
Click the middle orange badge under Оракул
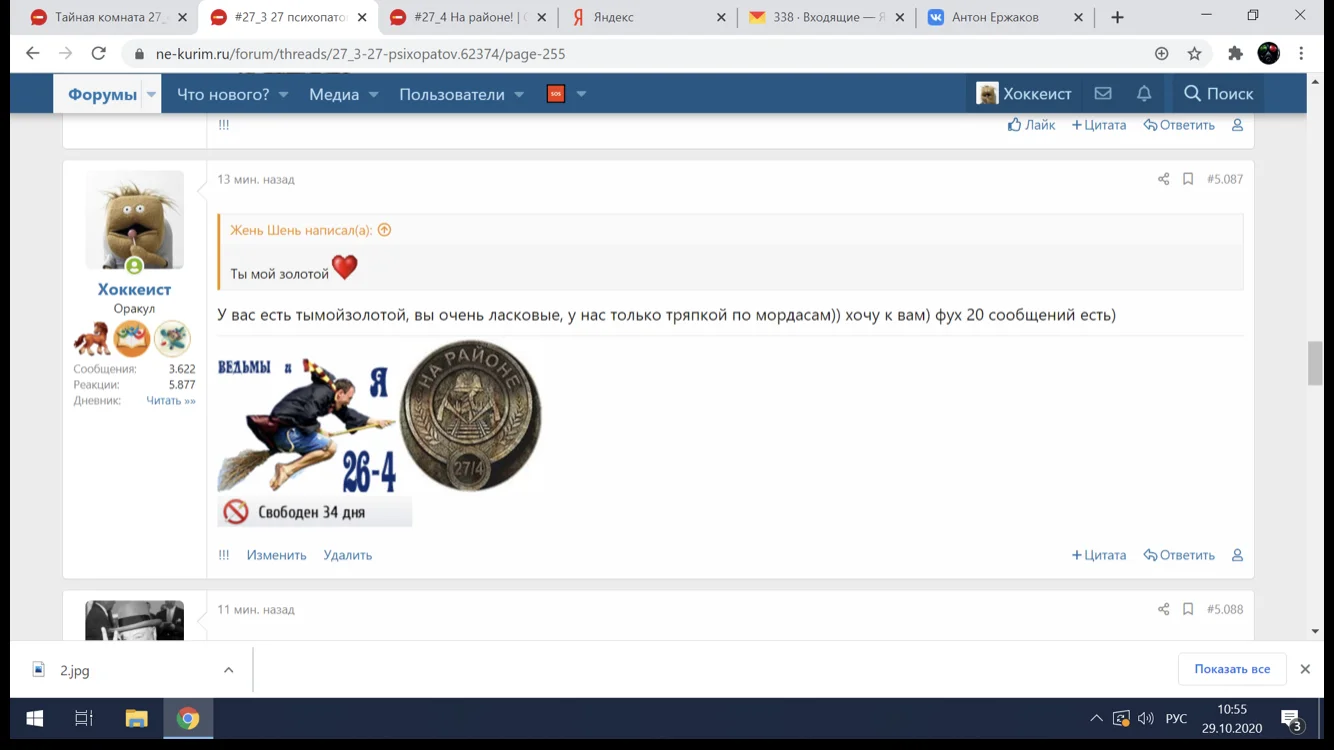[131, 339]
